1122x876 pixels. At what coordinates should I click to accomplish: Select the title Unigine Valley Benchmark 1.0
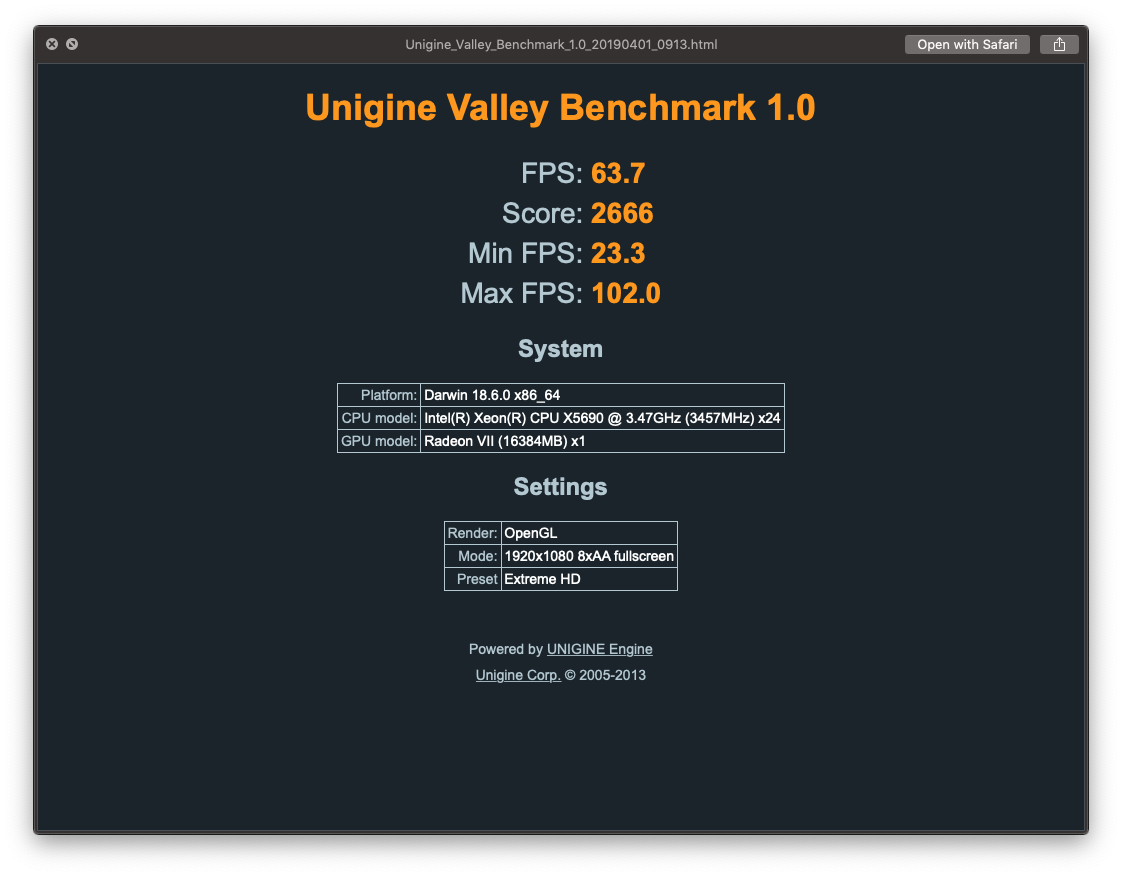pyautogui.click(x=560, y=108)
